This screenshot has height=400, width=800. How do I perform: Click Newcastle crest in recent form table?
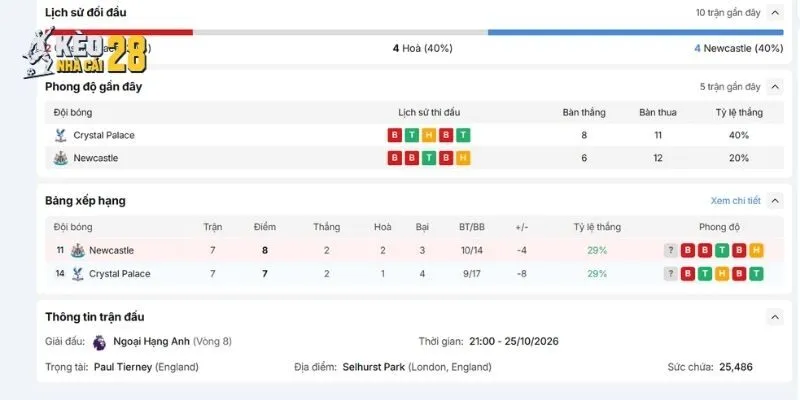click(x=60, y=158)
